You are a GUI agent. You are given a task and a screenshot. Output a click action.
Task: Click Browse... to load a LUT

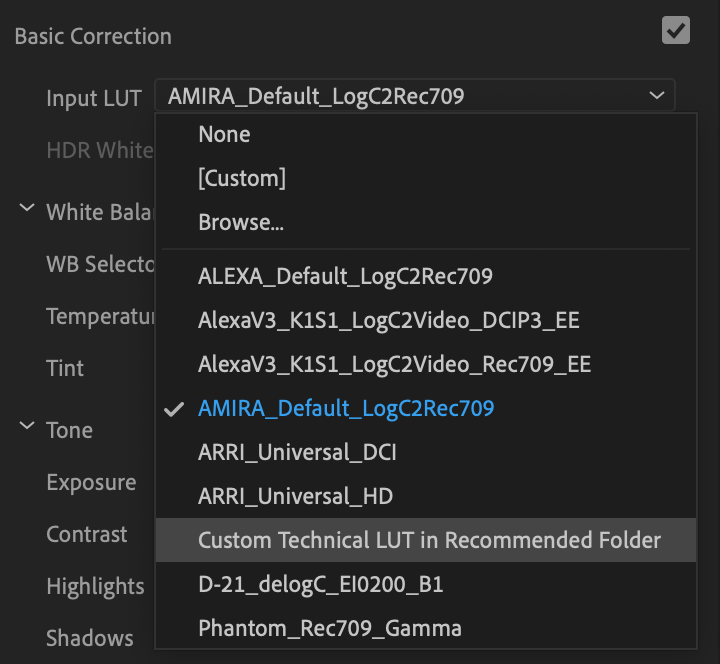tap(426, 222)
